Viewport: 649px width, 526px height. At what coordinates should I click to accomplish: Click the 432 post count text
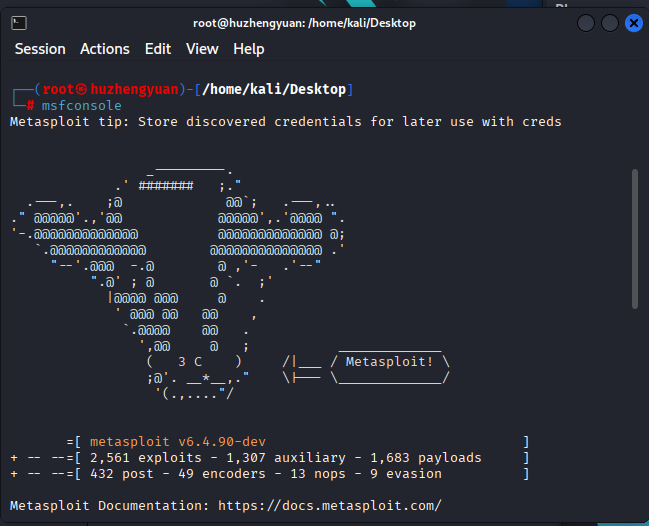(x=122, y=474)
